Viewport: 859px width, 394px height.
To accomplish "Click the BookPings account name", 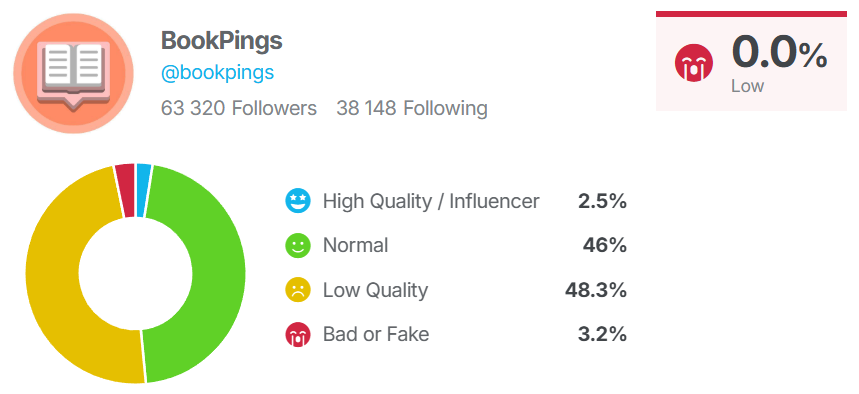I will (221, 41).
